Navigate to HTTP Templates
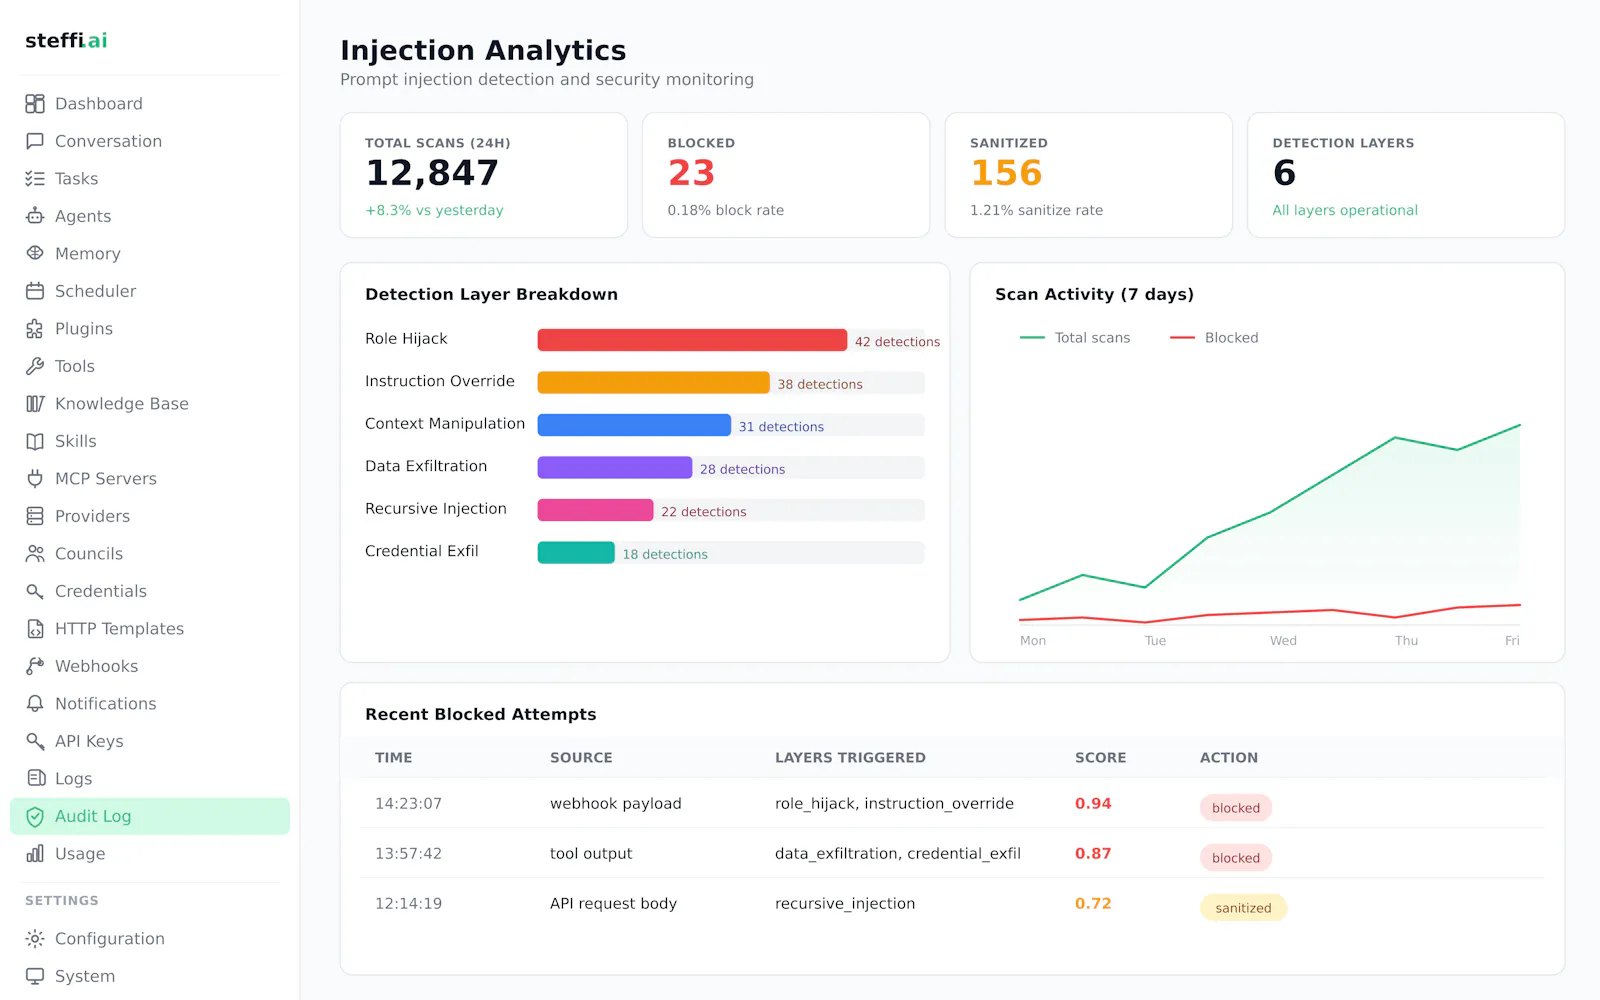 click(x=150, y=629)
